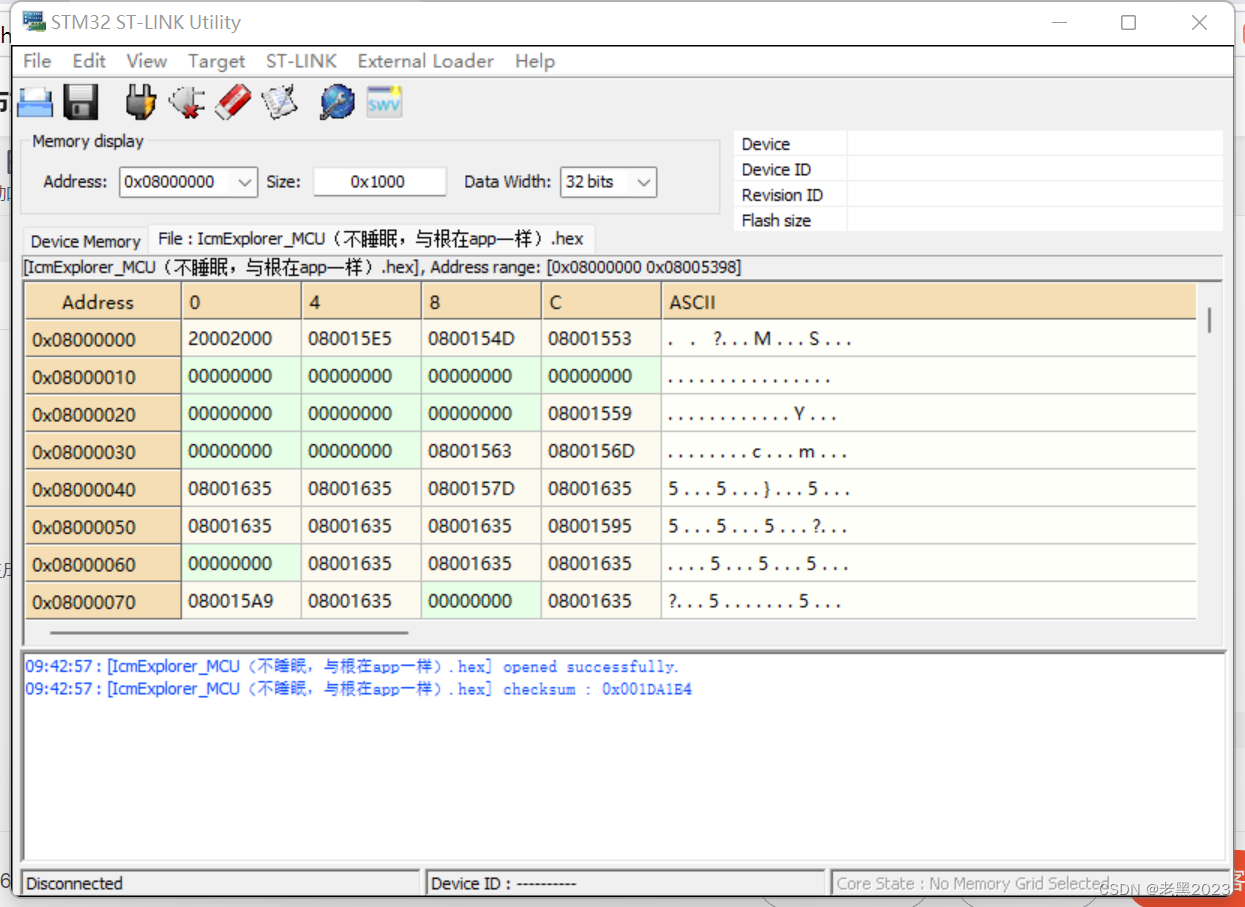Open the Edit menu
The height and width of the screenshot is (907, 1245).
click(x=89, y=61)
